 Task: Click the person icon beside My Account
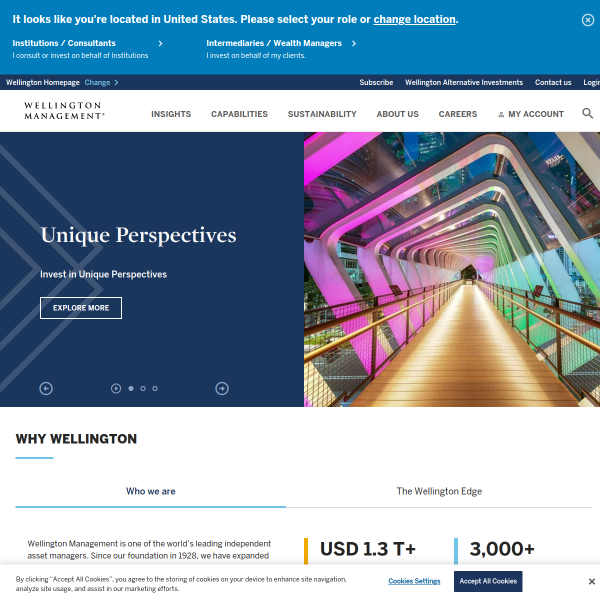[501, 114]
